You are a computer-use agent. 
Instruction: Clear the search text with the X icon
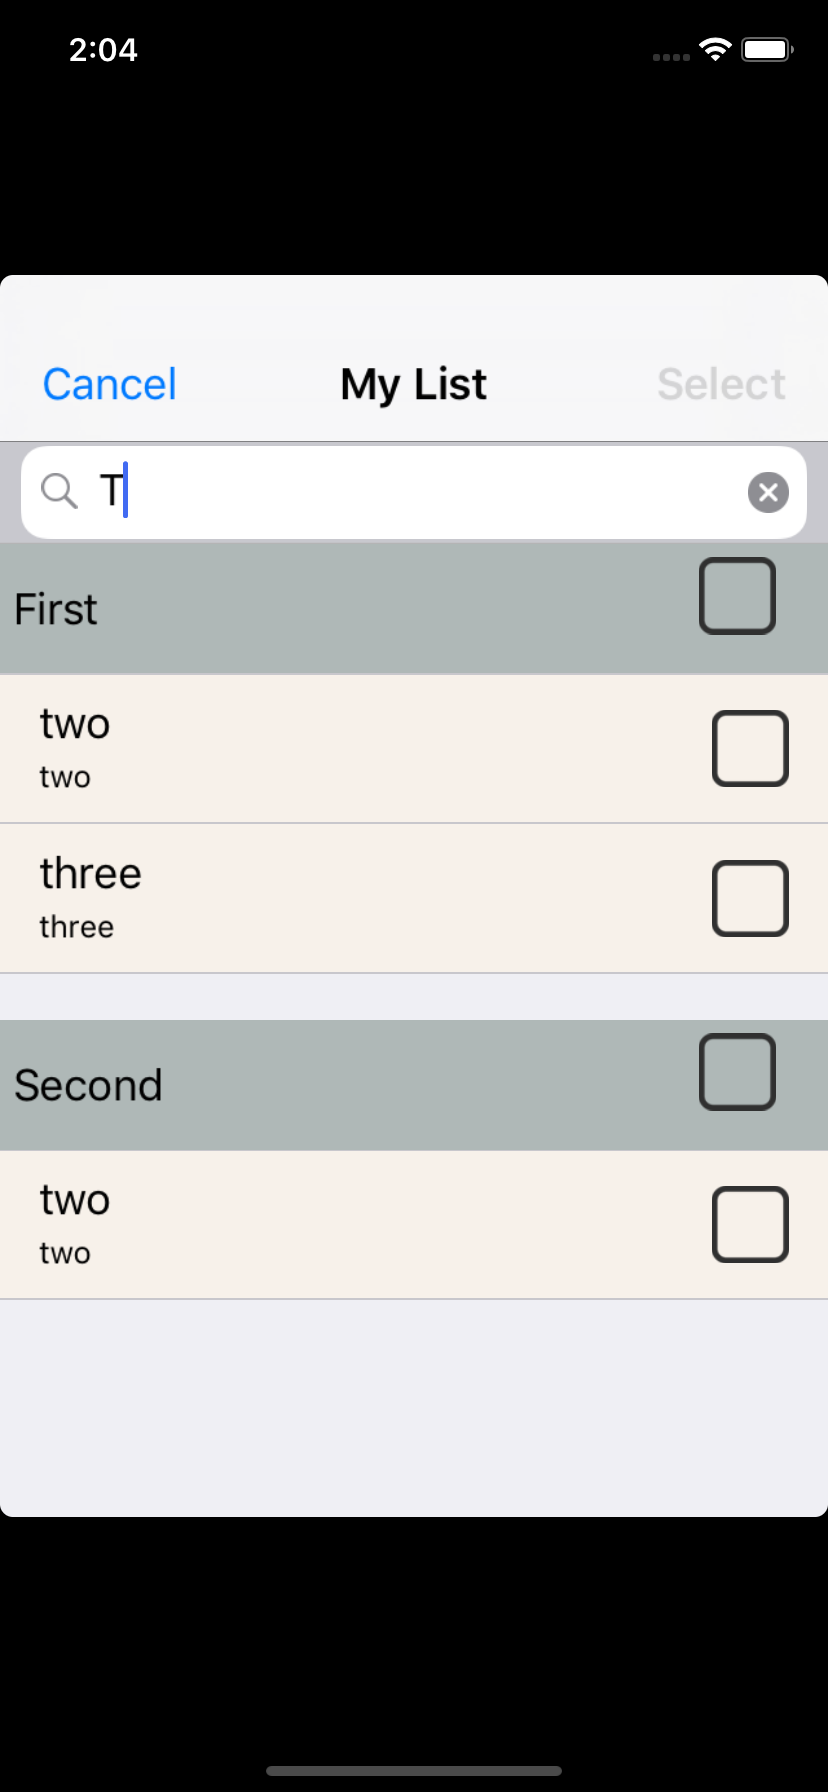coord(768,492)
